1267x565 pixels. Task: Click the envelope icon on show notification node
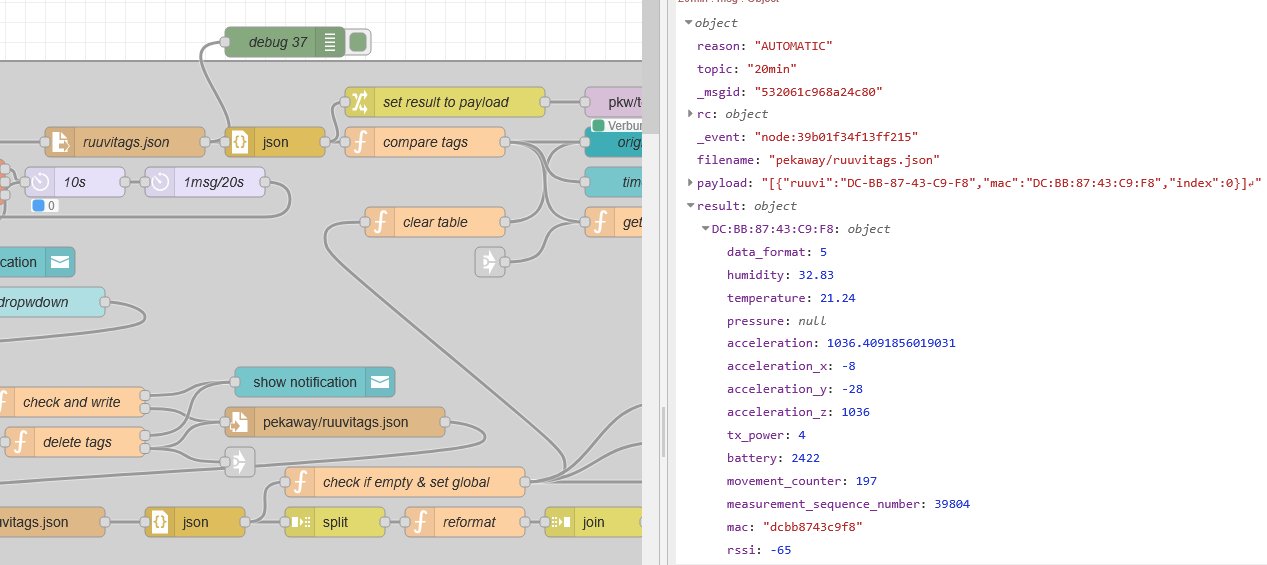click(380, 382)
